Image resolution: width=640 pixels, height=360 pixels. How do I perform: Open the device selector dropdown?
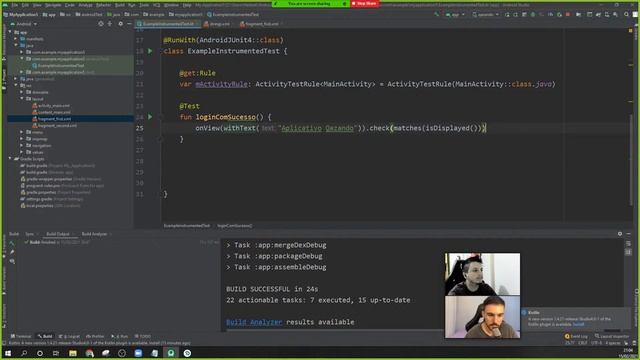485,14
